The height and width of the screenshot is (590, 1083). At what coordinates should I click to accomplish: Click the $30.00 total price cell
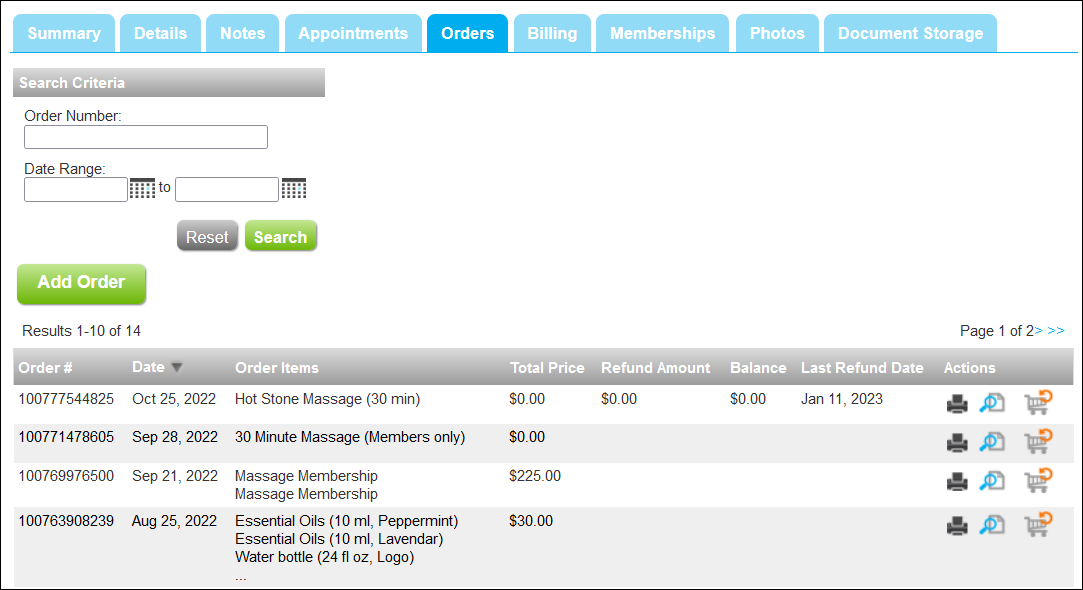pyautogui.click(x=530, y=520)
